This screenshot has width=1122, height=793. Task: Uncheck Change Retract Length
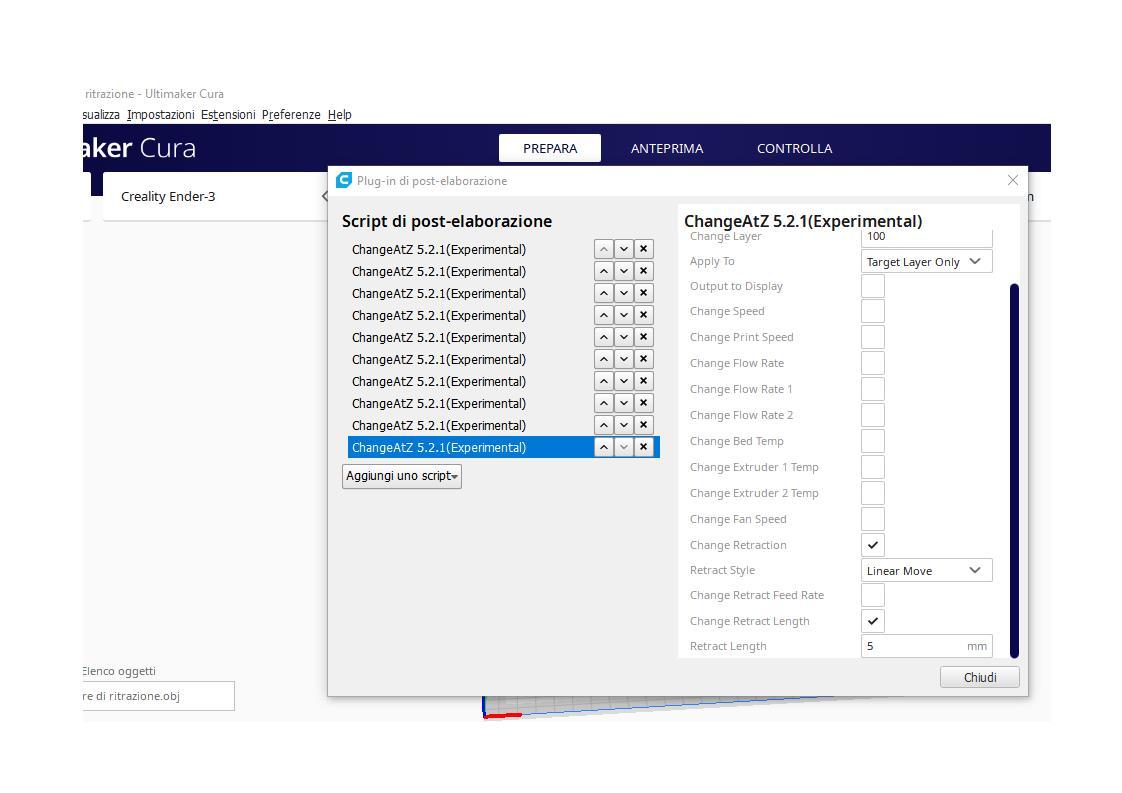(873, 621)
